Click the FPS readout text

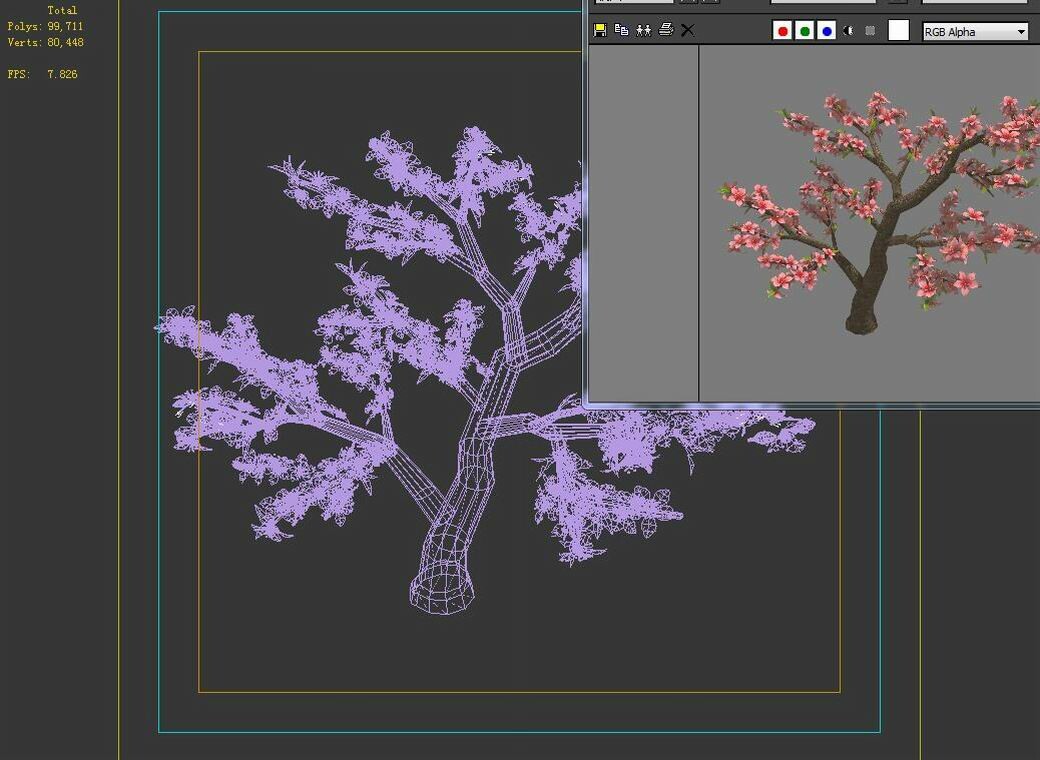click(41, 74)
